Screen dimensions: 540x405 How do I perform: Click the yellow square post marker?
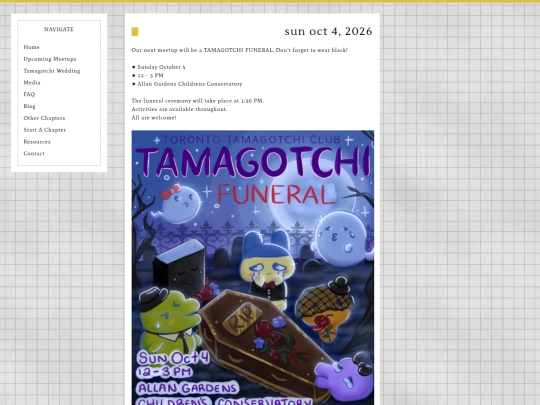coord(135,32)
